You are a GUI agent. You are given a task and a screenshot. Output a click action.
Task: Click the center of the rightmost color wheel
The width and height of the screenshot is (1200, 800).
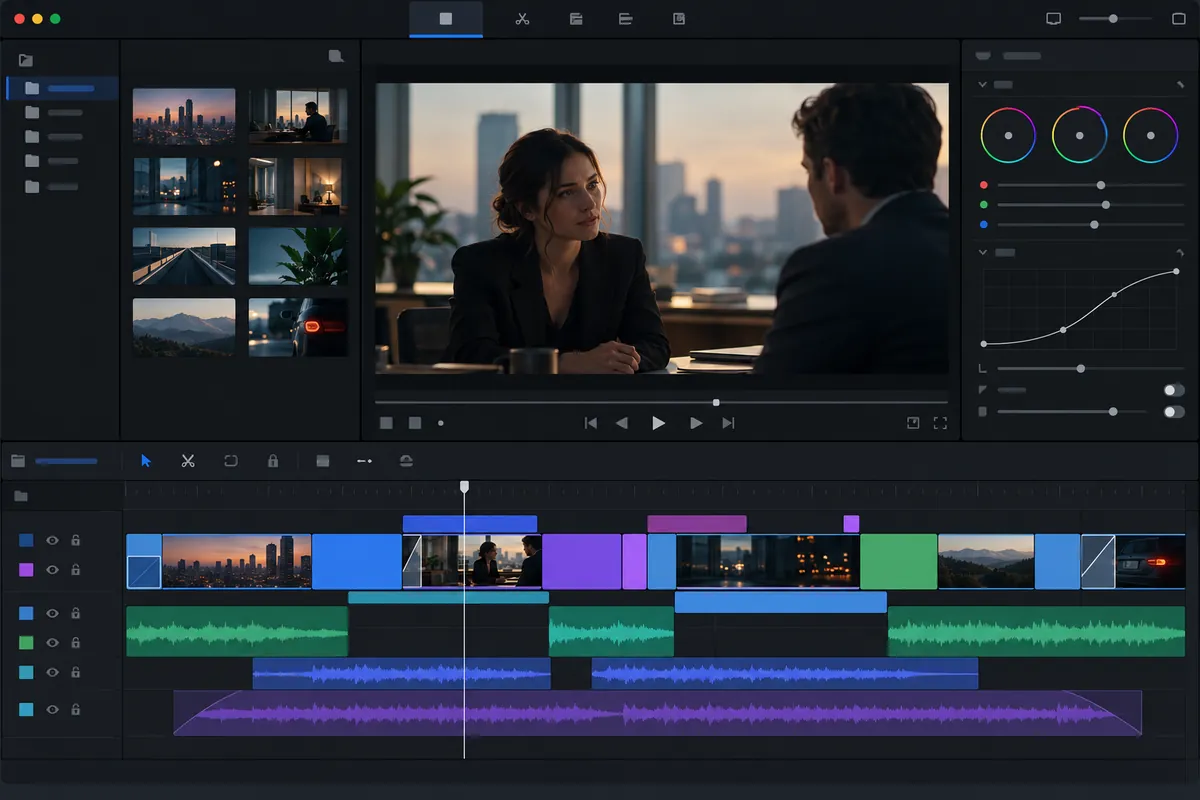[1150, 135]
